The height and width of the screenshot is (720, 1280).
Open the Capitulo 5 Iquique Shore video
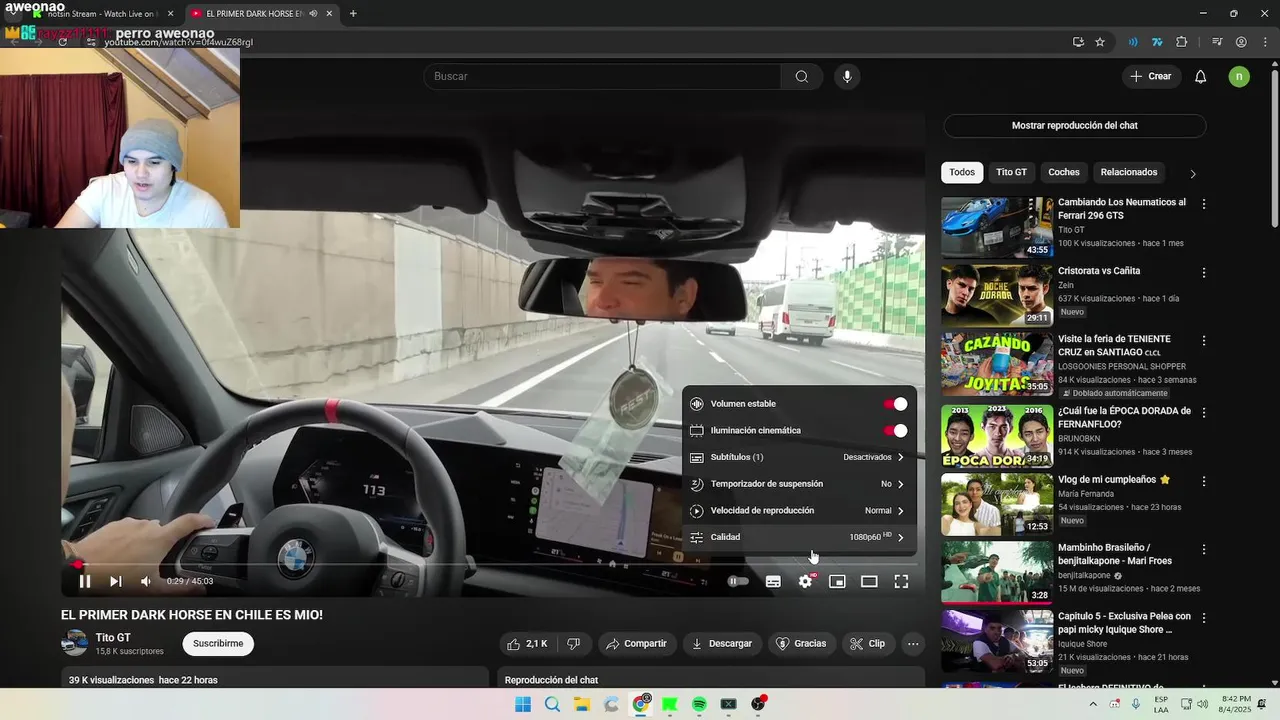coord(997,641)
